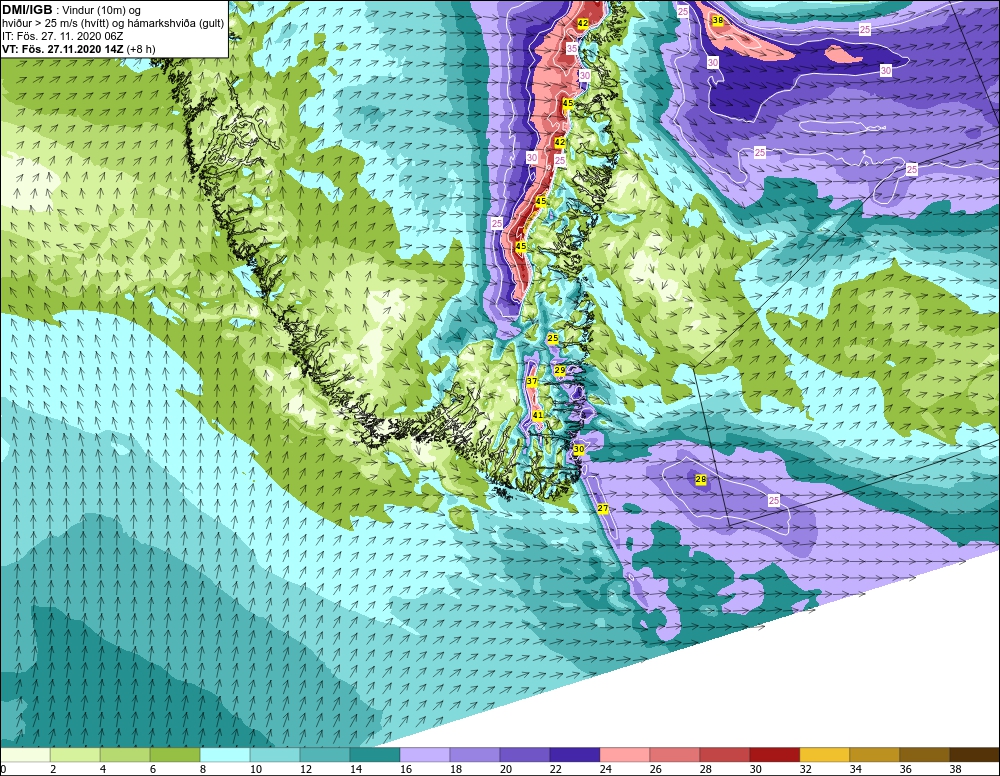Pick the medium teal 12–14 legend swatch
Screen dimensions: 1000x776
[x=325, y=755]
